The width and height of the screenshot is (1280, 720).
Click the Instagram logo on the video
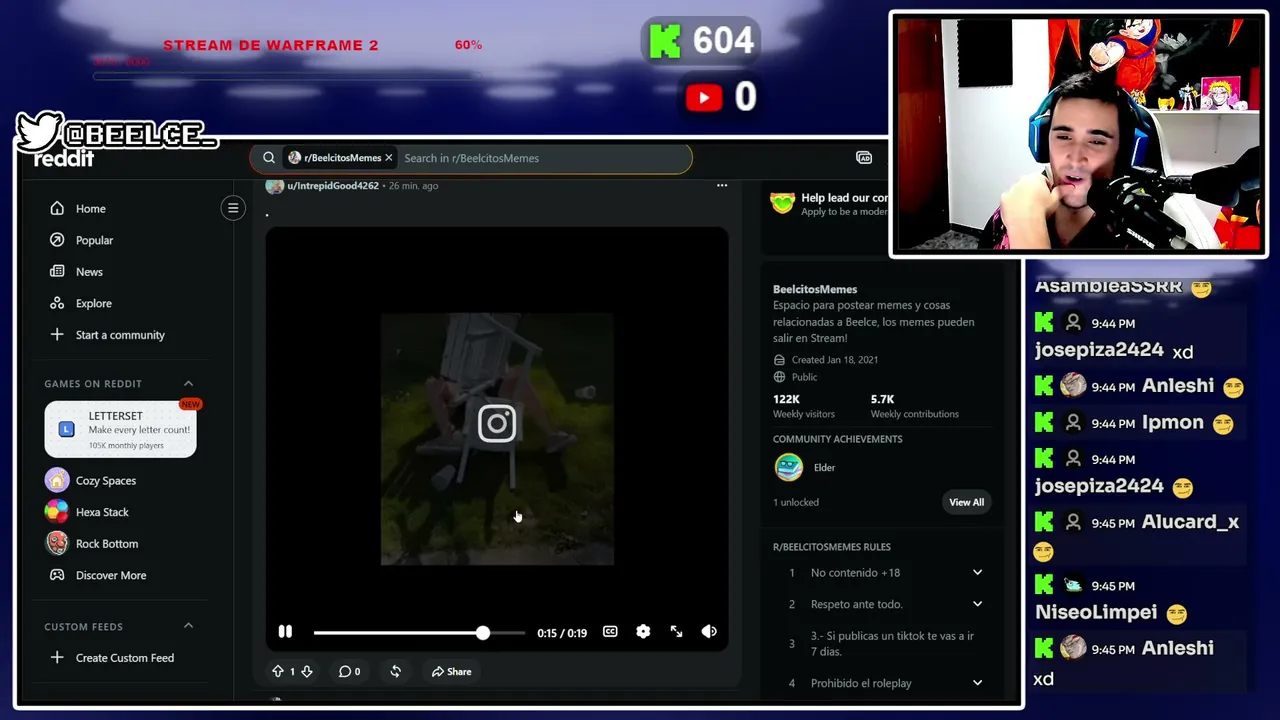pos(497,423)
